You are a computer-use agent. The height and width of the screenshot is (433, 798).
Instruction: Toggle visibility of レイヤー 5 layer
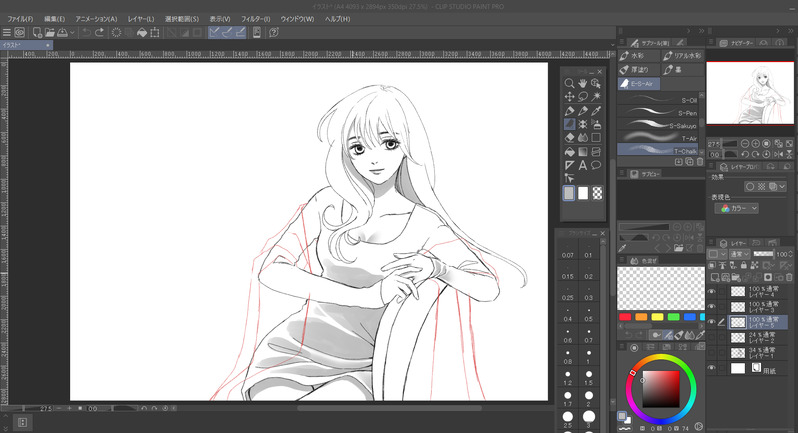pyautogui.click(x=712, y=322)
